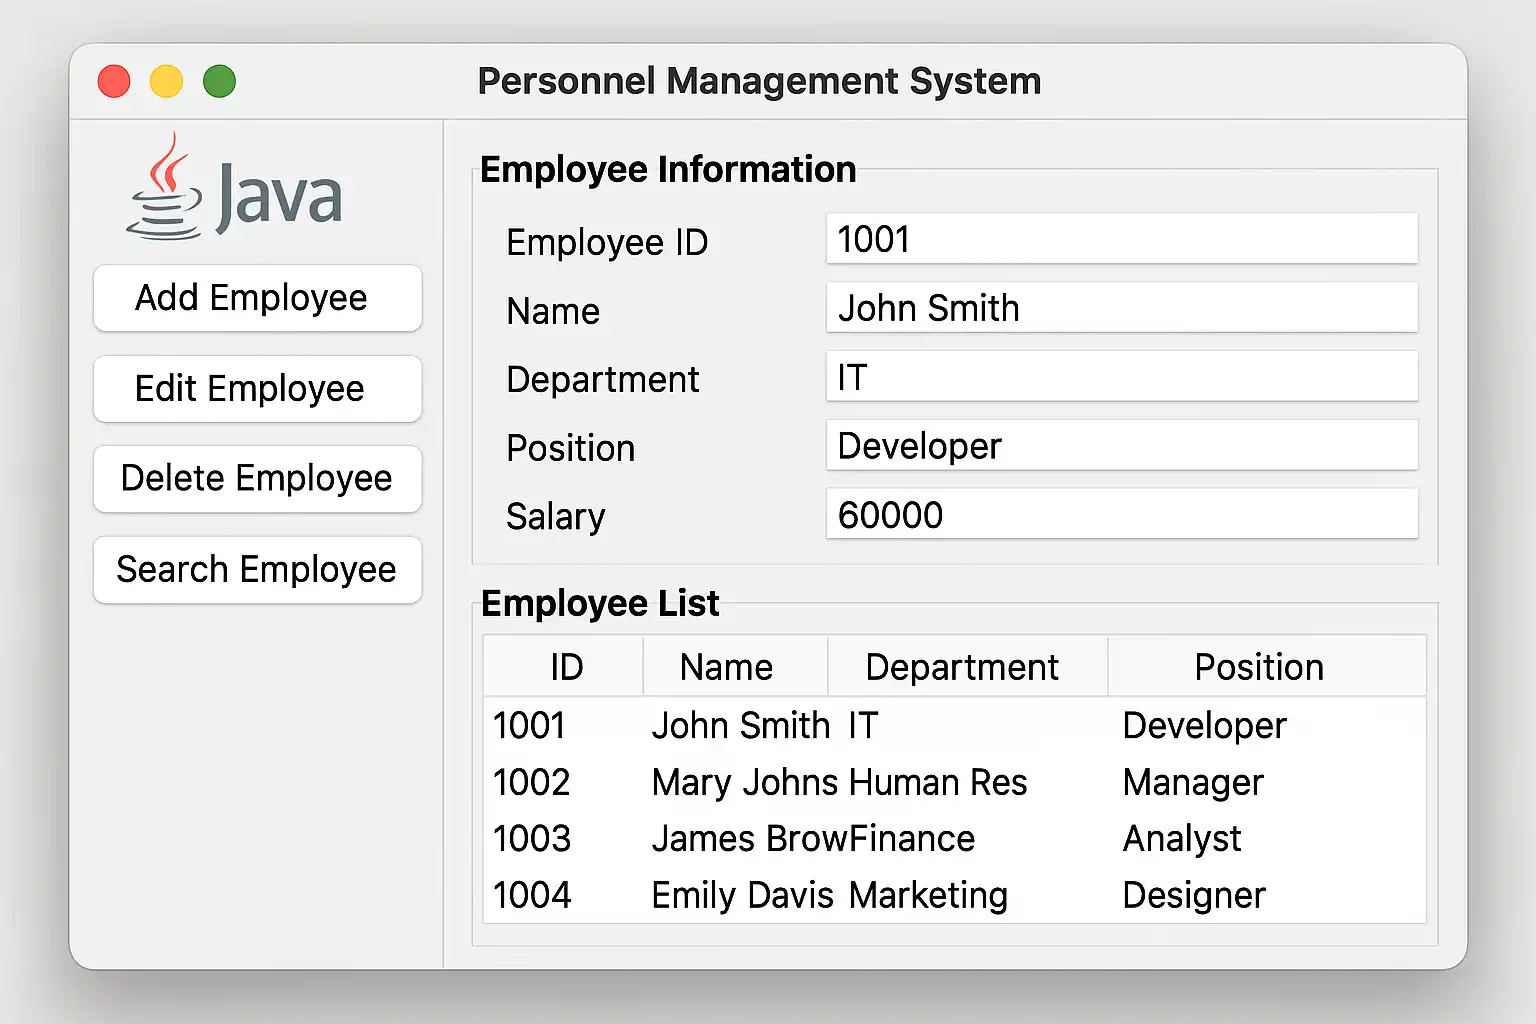The height and width of the screenshot is (1024, 1536).
Task: Sort by the ID column header
Action: coord(565,667)
